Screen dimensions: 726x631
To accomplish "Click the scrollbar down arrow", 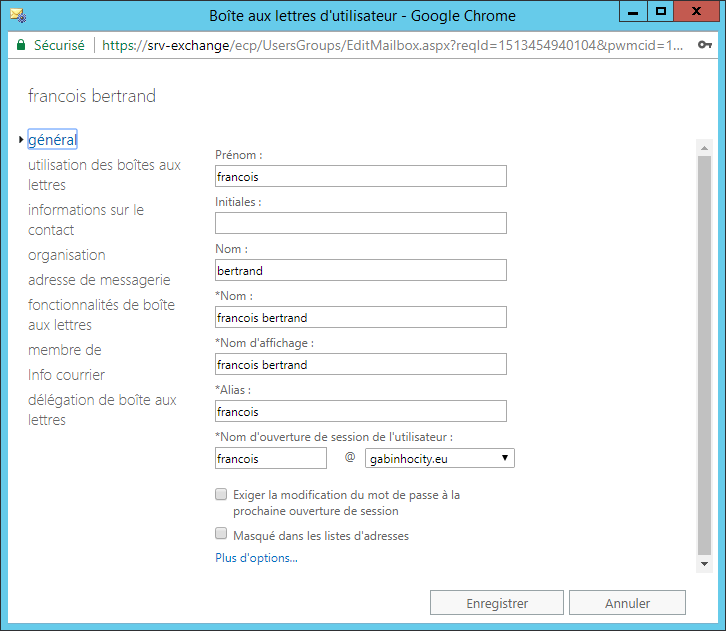I will point(704,564).
